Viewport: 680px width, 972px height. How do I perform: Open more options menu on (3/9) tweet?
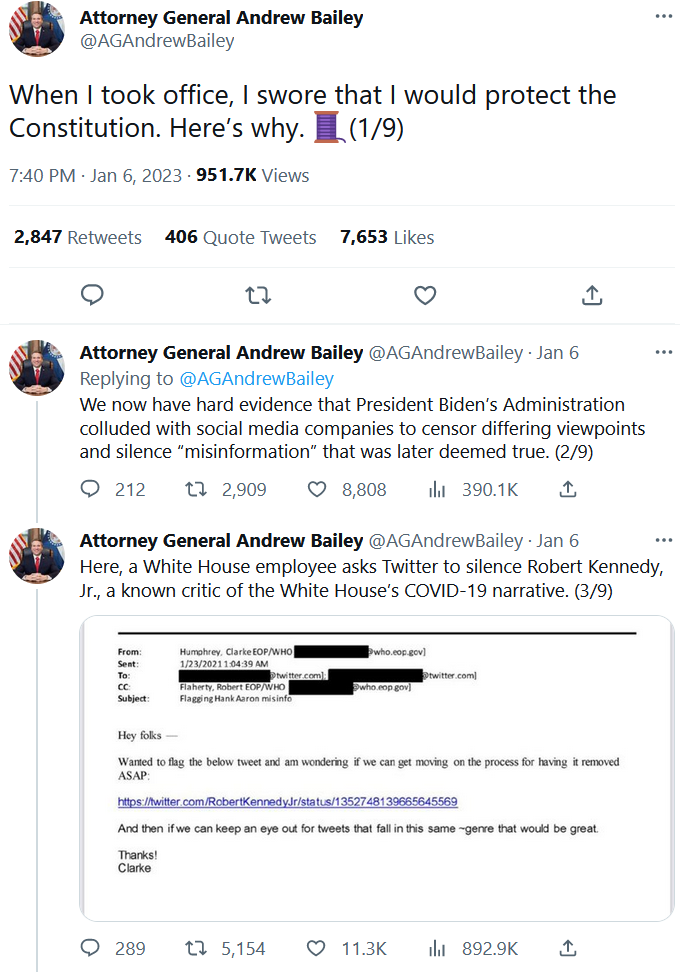(663, 540)
